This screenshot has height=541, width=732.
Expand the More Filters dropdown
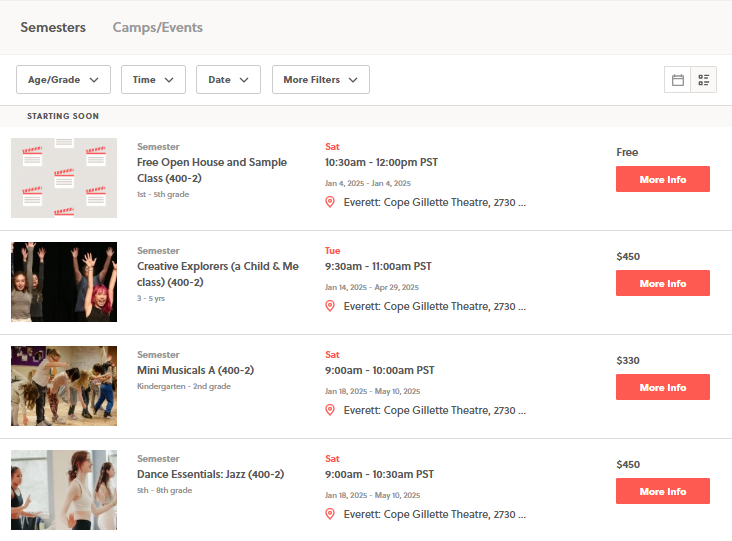click(320, 80)
